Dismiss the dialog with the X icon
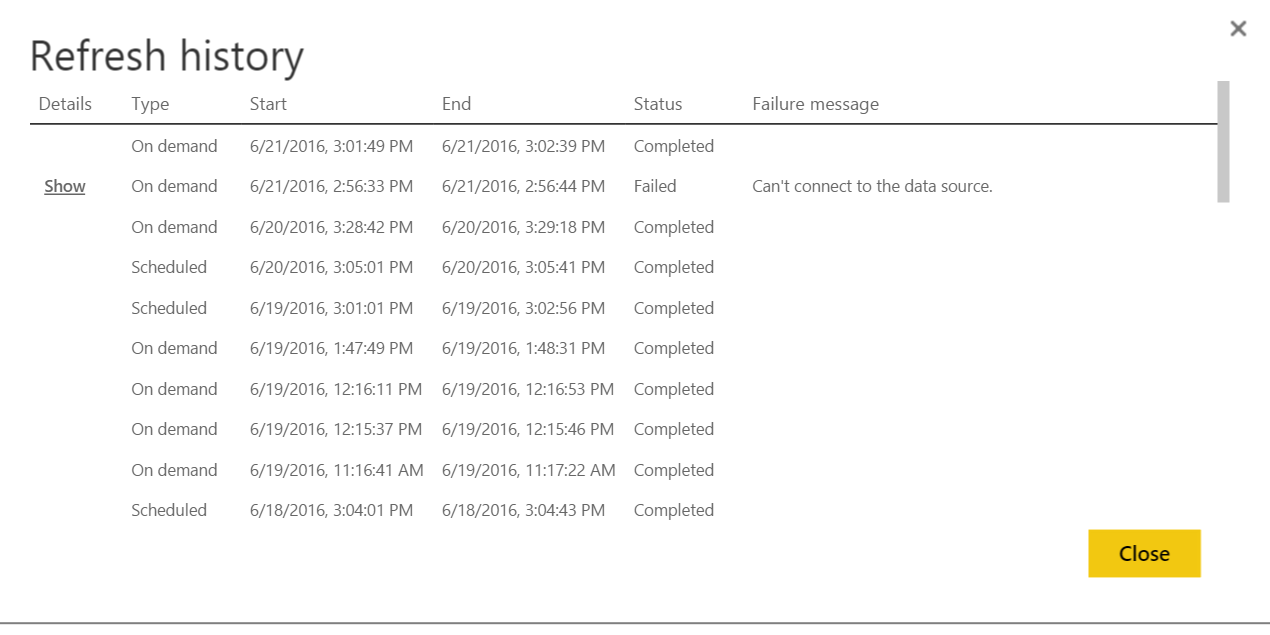This screenshot has height=635, width=1270. pos(1238,28)
